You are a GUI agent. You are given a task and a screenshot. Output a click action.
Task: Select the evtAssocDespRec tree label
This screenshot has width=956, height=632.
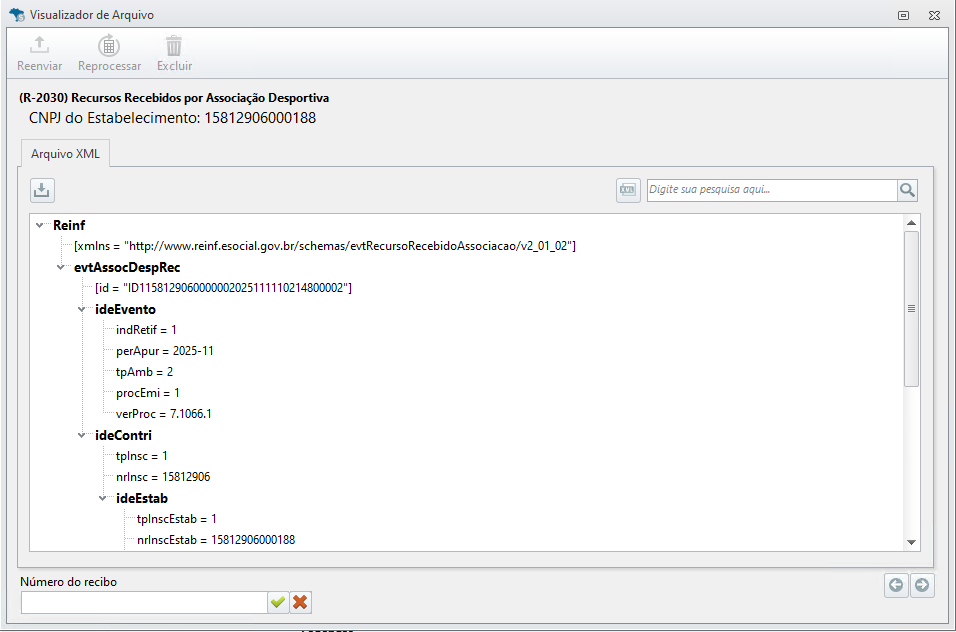127,268
